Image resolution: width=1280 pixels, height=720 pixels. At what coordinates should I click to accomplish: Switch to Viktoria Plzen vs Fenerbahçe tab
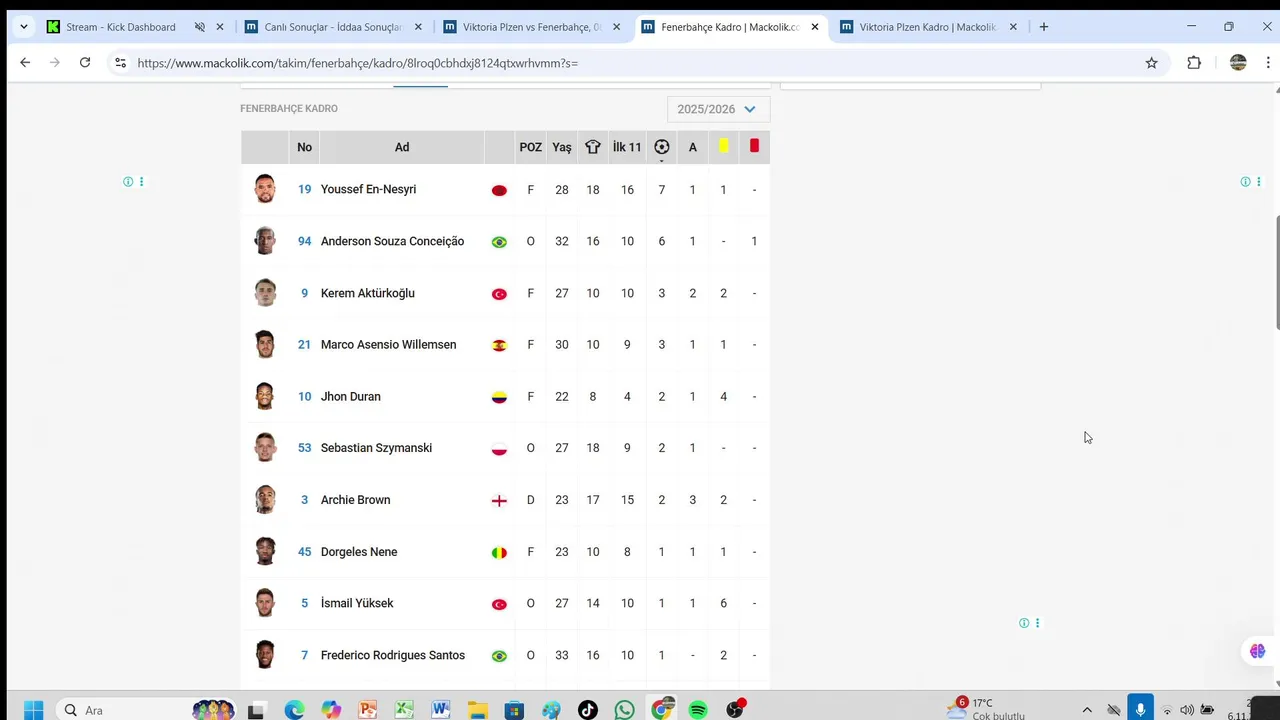click(530, 27)
